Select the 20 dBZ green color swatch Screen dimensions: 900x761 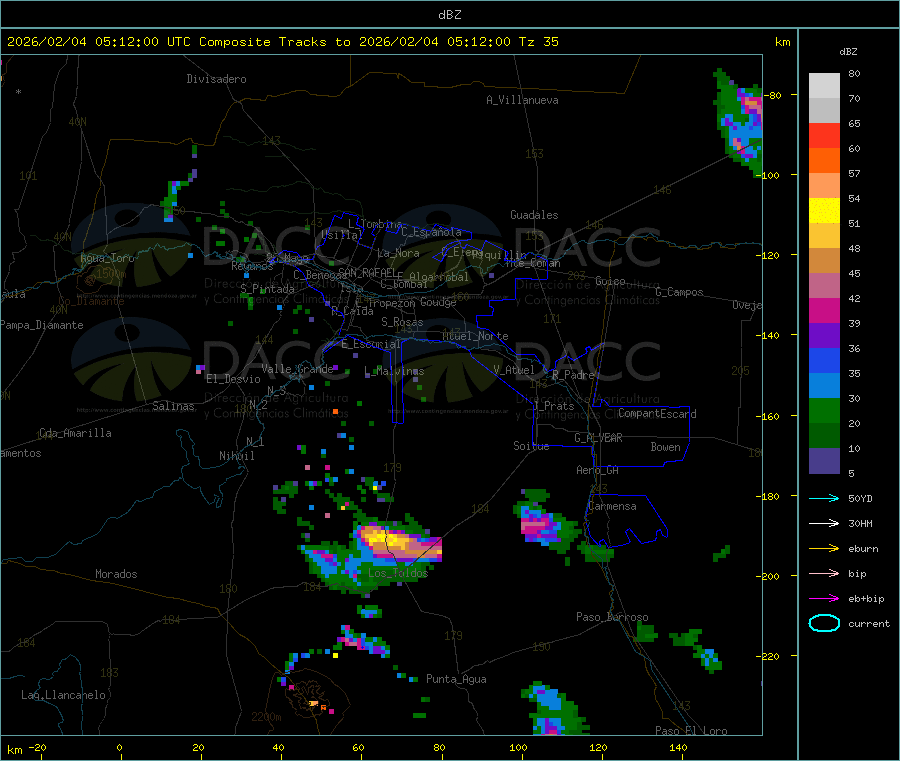824,410
